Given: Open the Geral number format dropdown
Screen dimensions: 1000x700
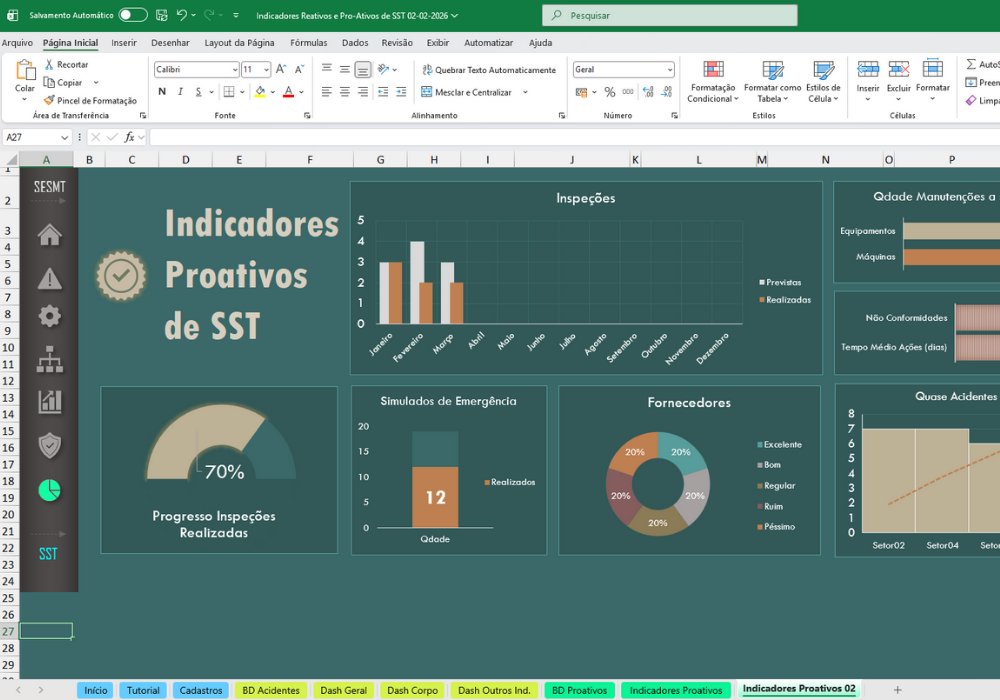Looking at the screenshot, I should (670, 69).
